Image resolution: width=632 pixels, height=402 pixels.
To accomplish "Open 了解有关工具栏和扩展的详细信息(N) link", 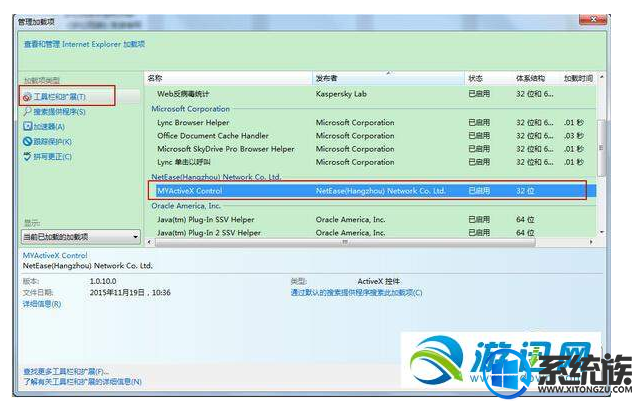I will pos(82,381).
